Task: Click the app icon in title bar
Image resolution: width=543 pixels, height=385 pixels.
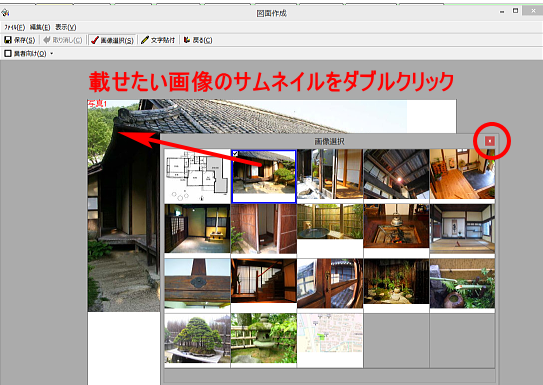Action: pyautogui.click(x=5, y=13)
